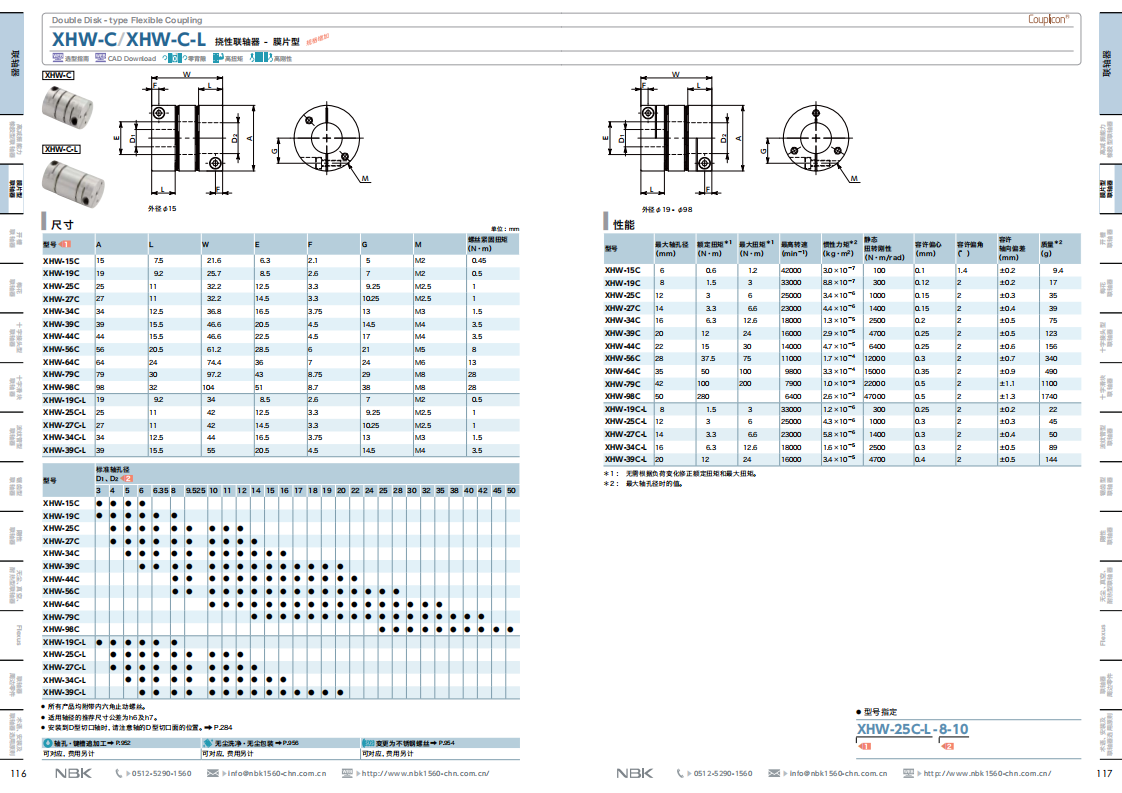Click red badge 1 under XHW-25C-L-8-10

(864, 746)
